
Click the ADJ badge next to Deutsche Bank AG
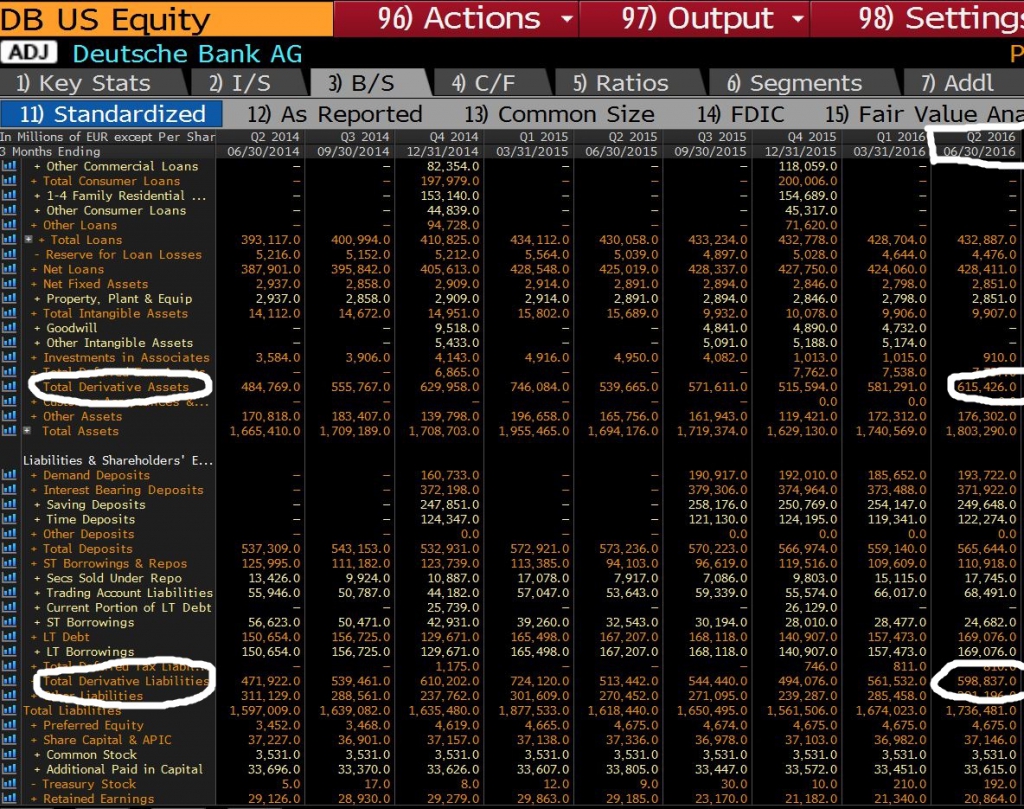click(29, 52)
